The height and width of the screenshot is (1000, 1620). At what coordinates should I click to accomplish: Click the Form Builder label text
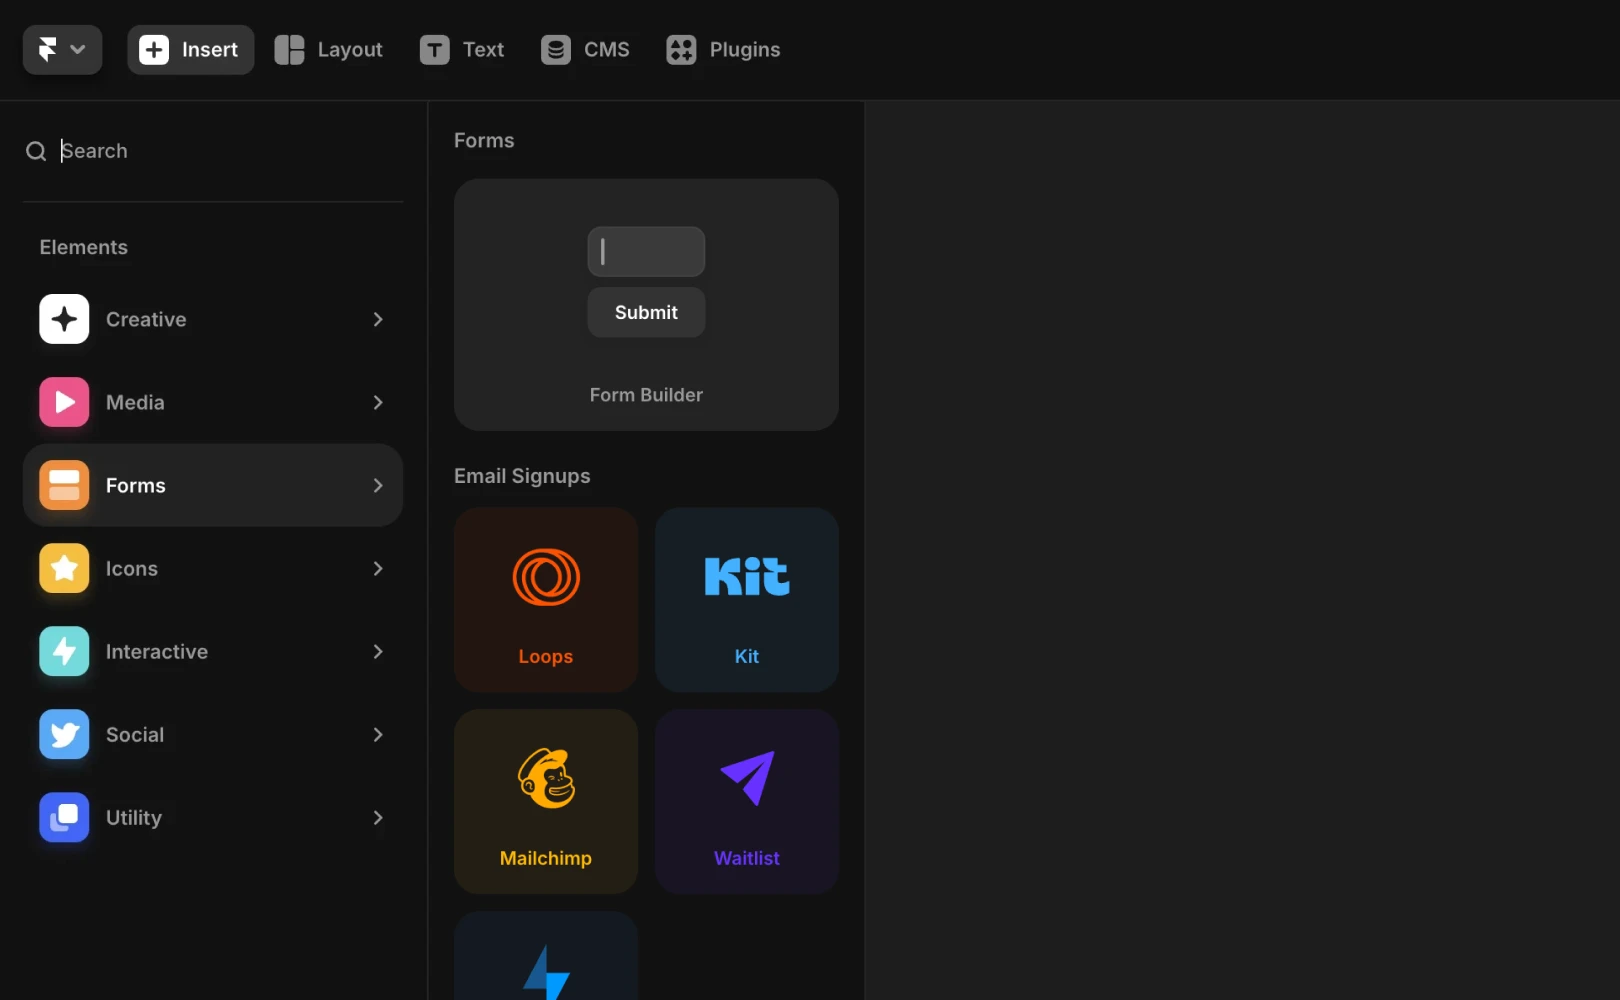(x=646, y=395)
